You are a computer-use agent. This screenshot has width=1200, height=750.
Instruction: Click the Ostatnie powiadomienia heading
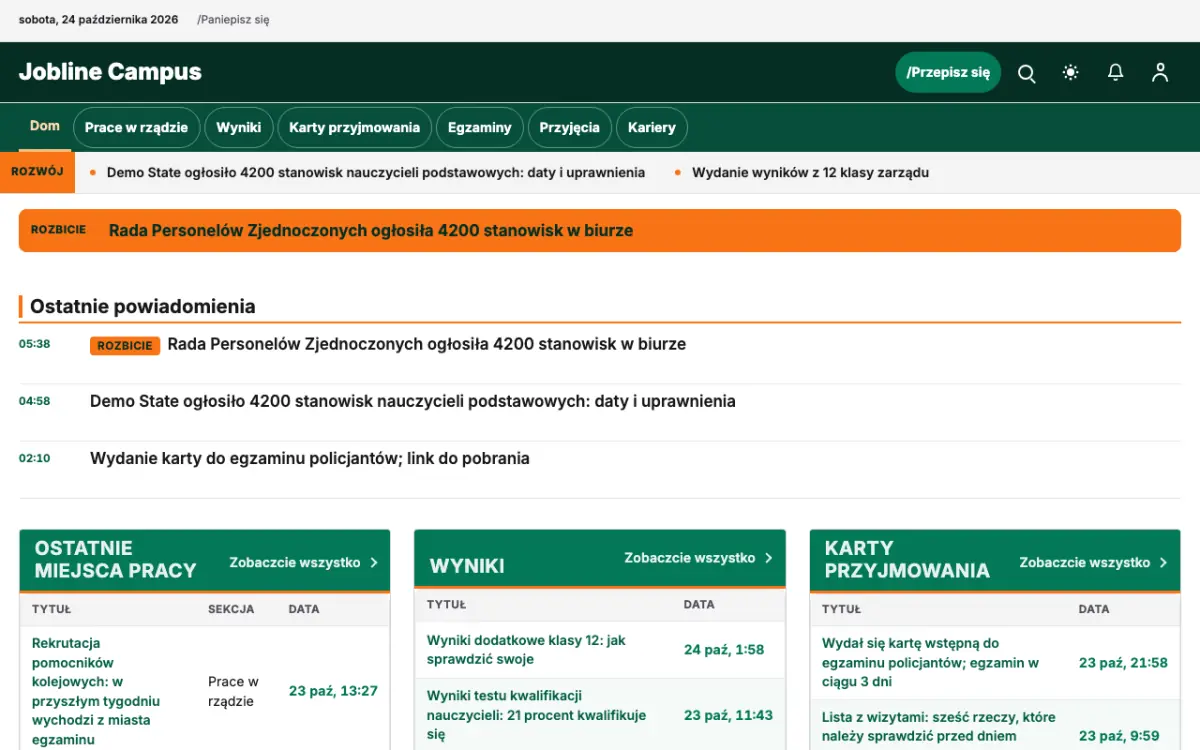tap(143, 307)
